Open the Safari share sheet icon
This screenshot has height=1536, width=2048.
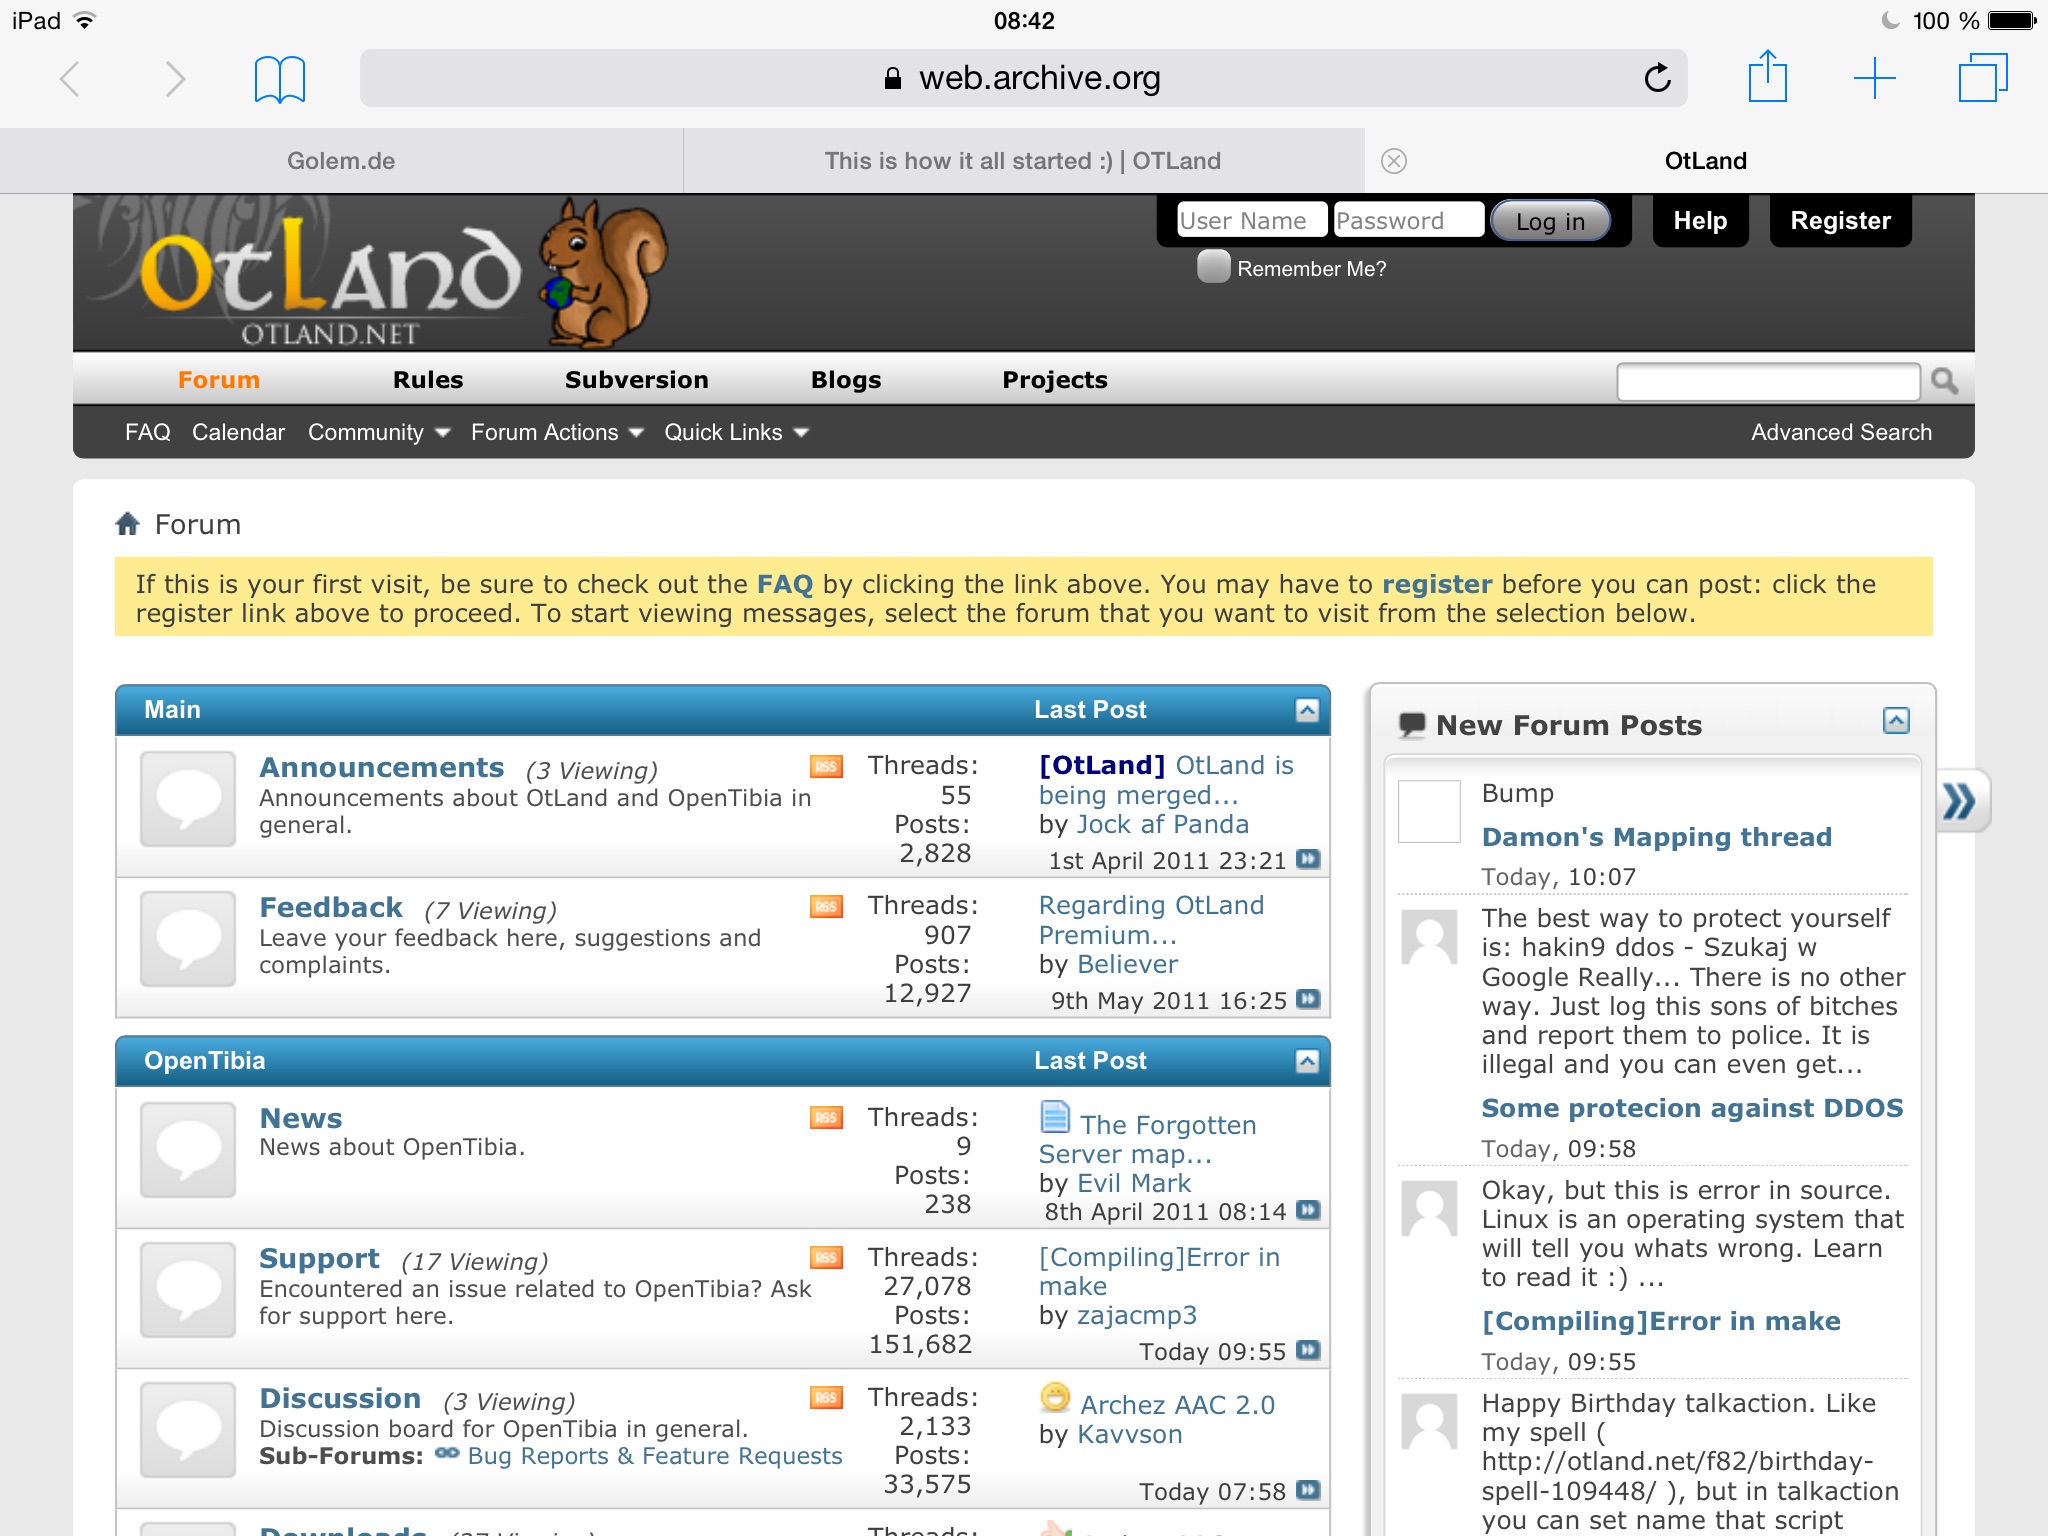(x=1767, y=76)
